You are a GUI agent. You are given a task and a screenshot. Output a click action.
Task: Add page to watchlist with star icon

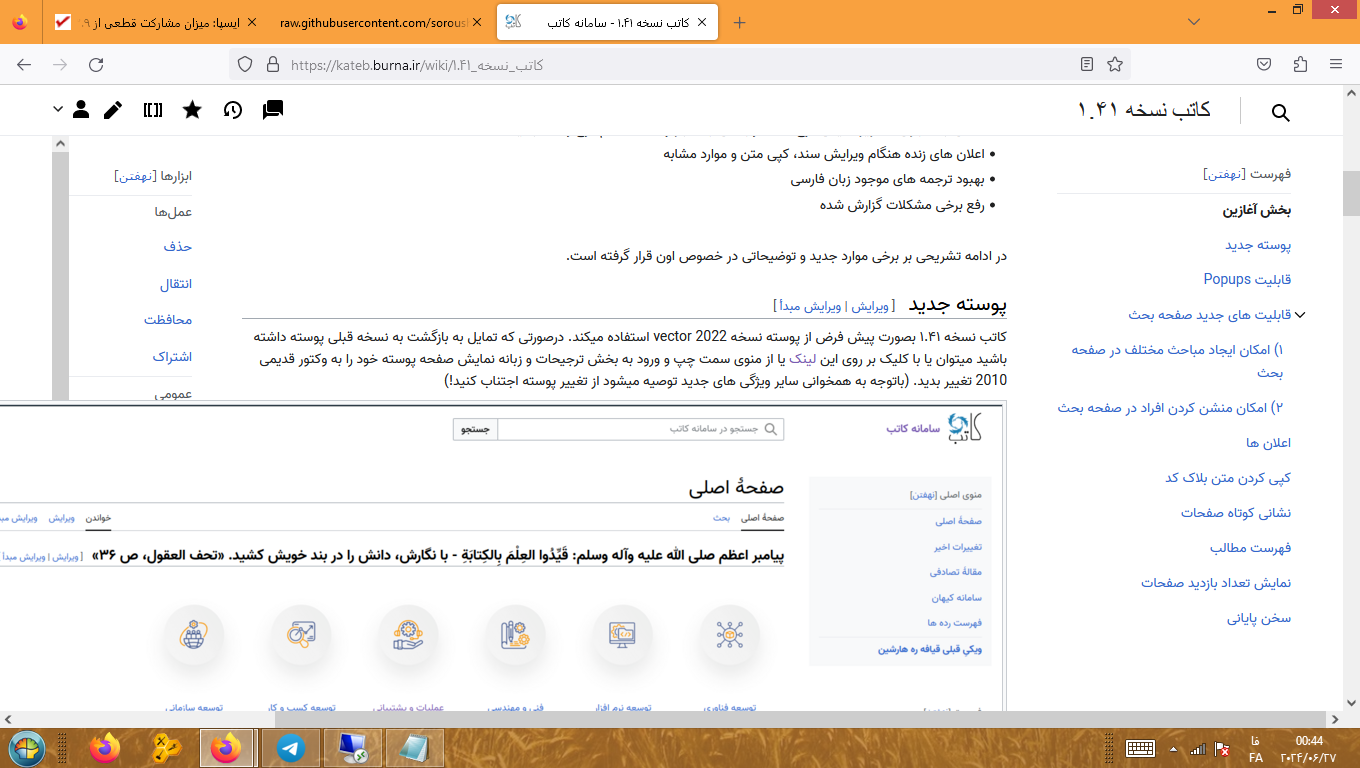(192, 110)
